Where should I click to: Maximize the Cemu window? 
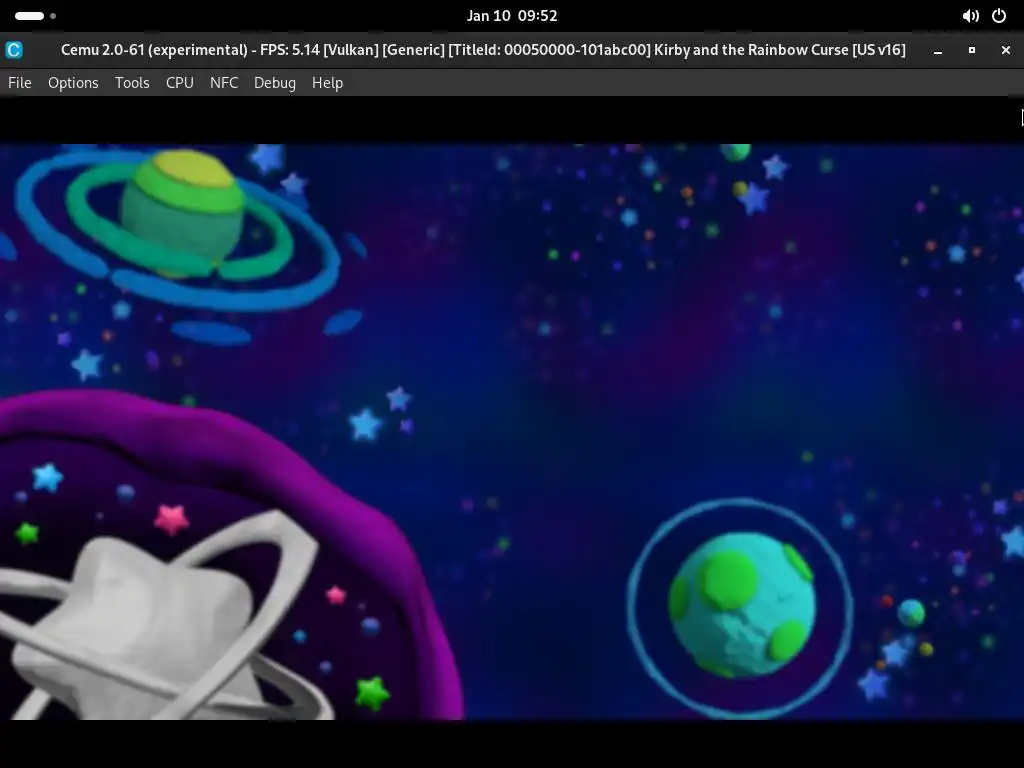coord(972,50)
